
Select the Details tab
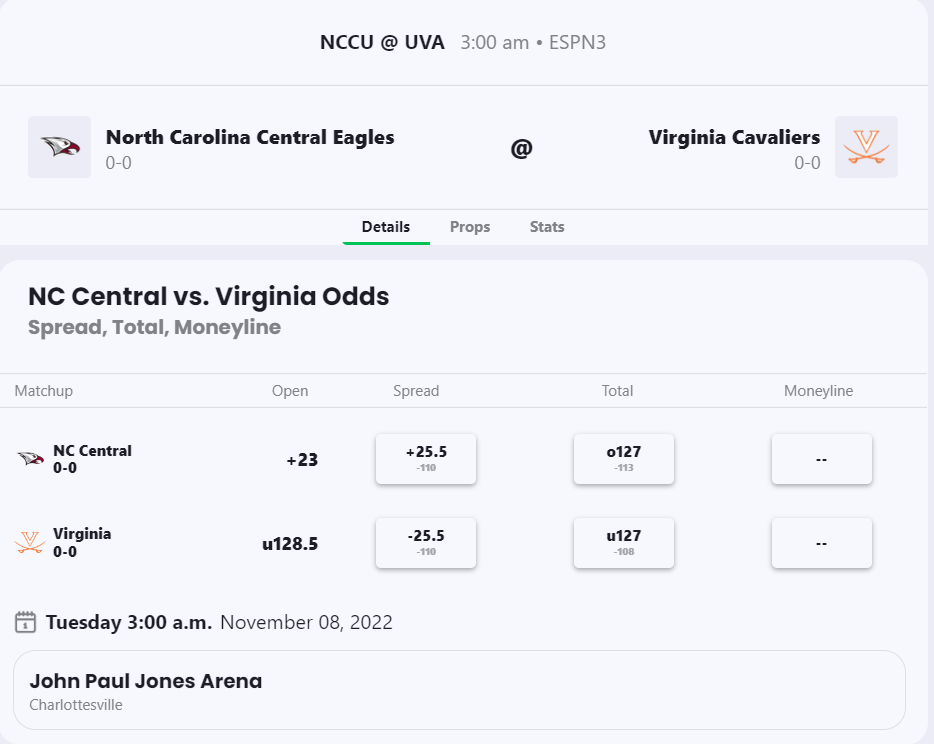point(386,227)
